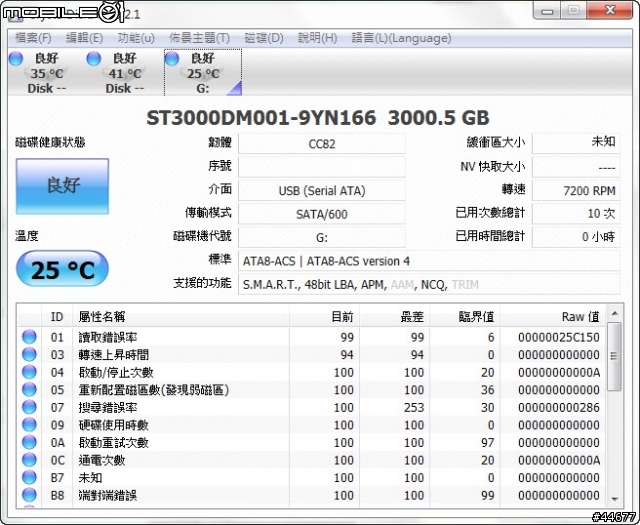
Task: Click the blue orb on 35 °C disk tab
Action: [16, 58]
